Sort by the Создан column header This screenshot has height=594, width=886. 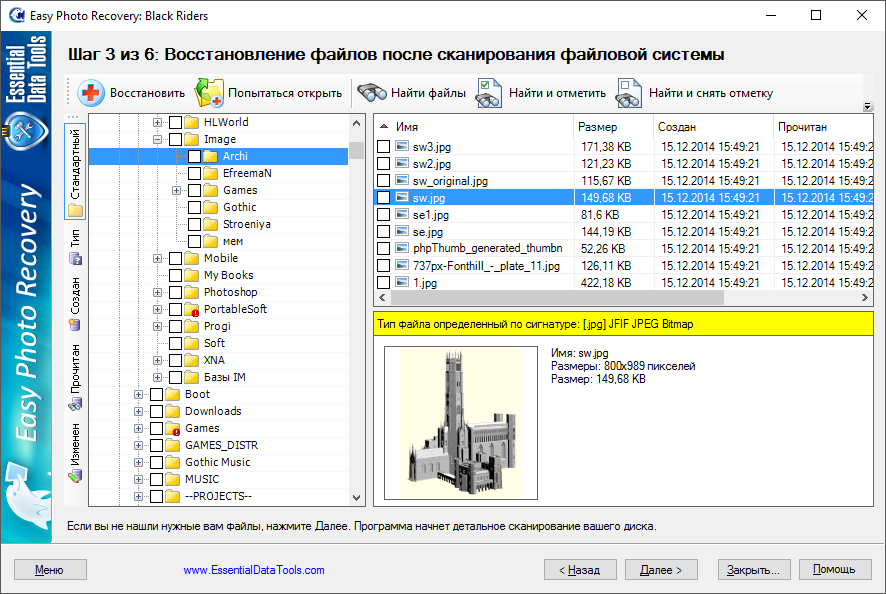[713, 127]
